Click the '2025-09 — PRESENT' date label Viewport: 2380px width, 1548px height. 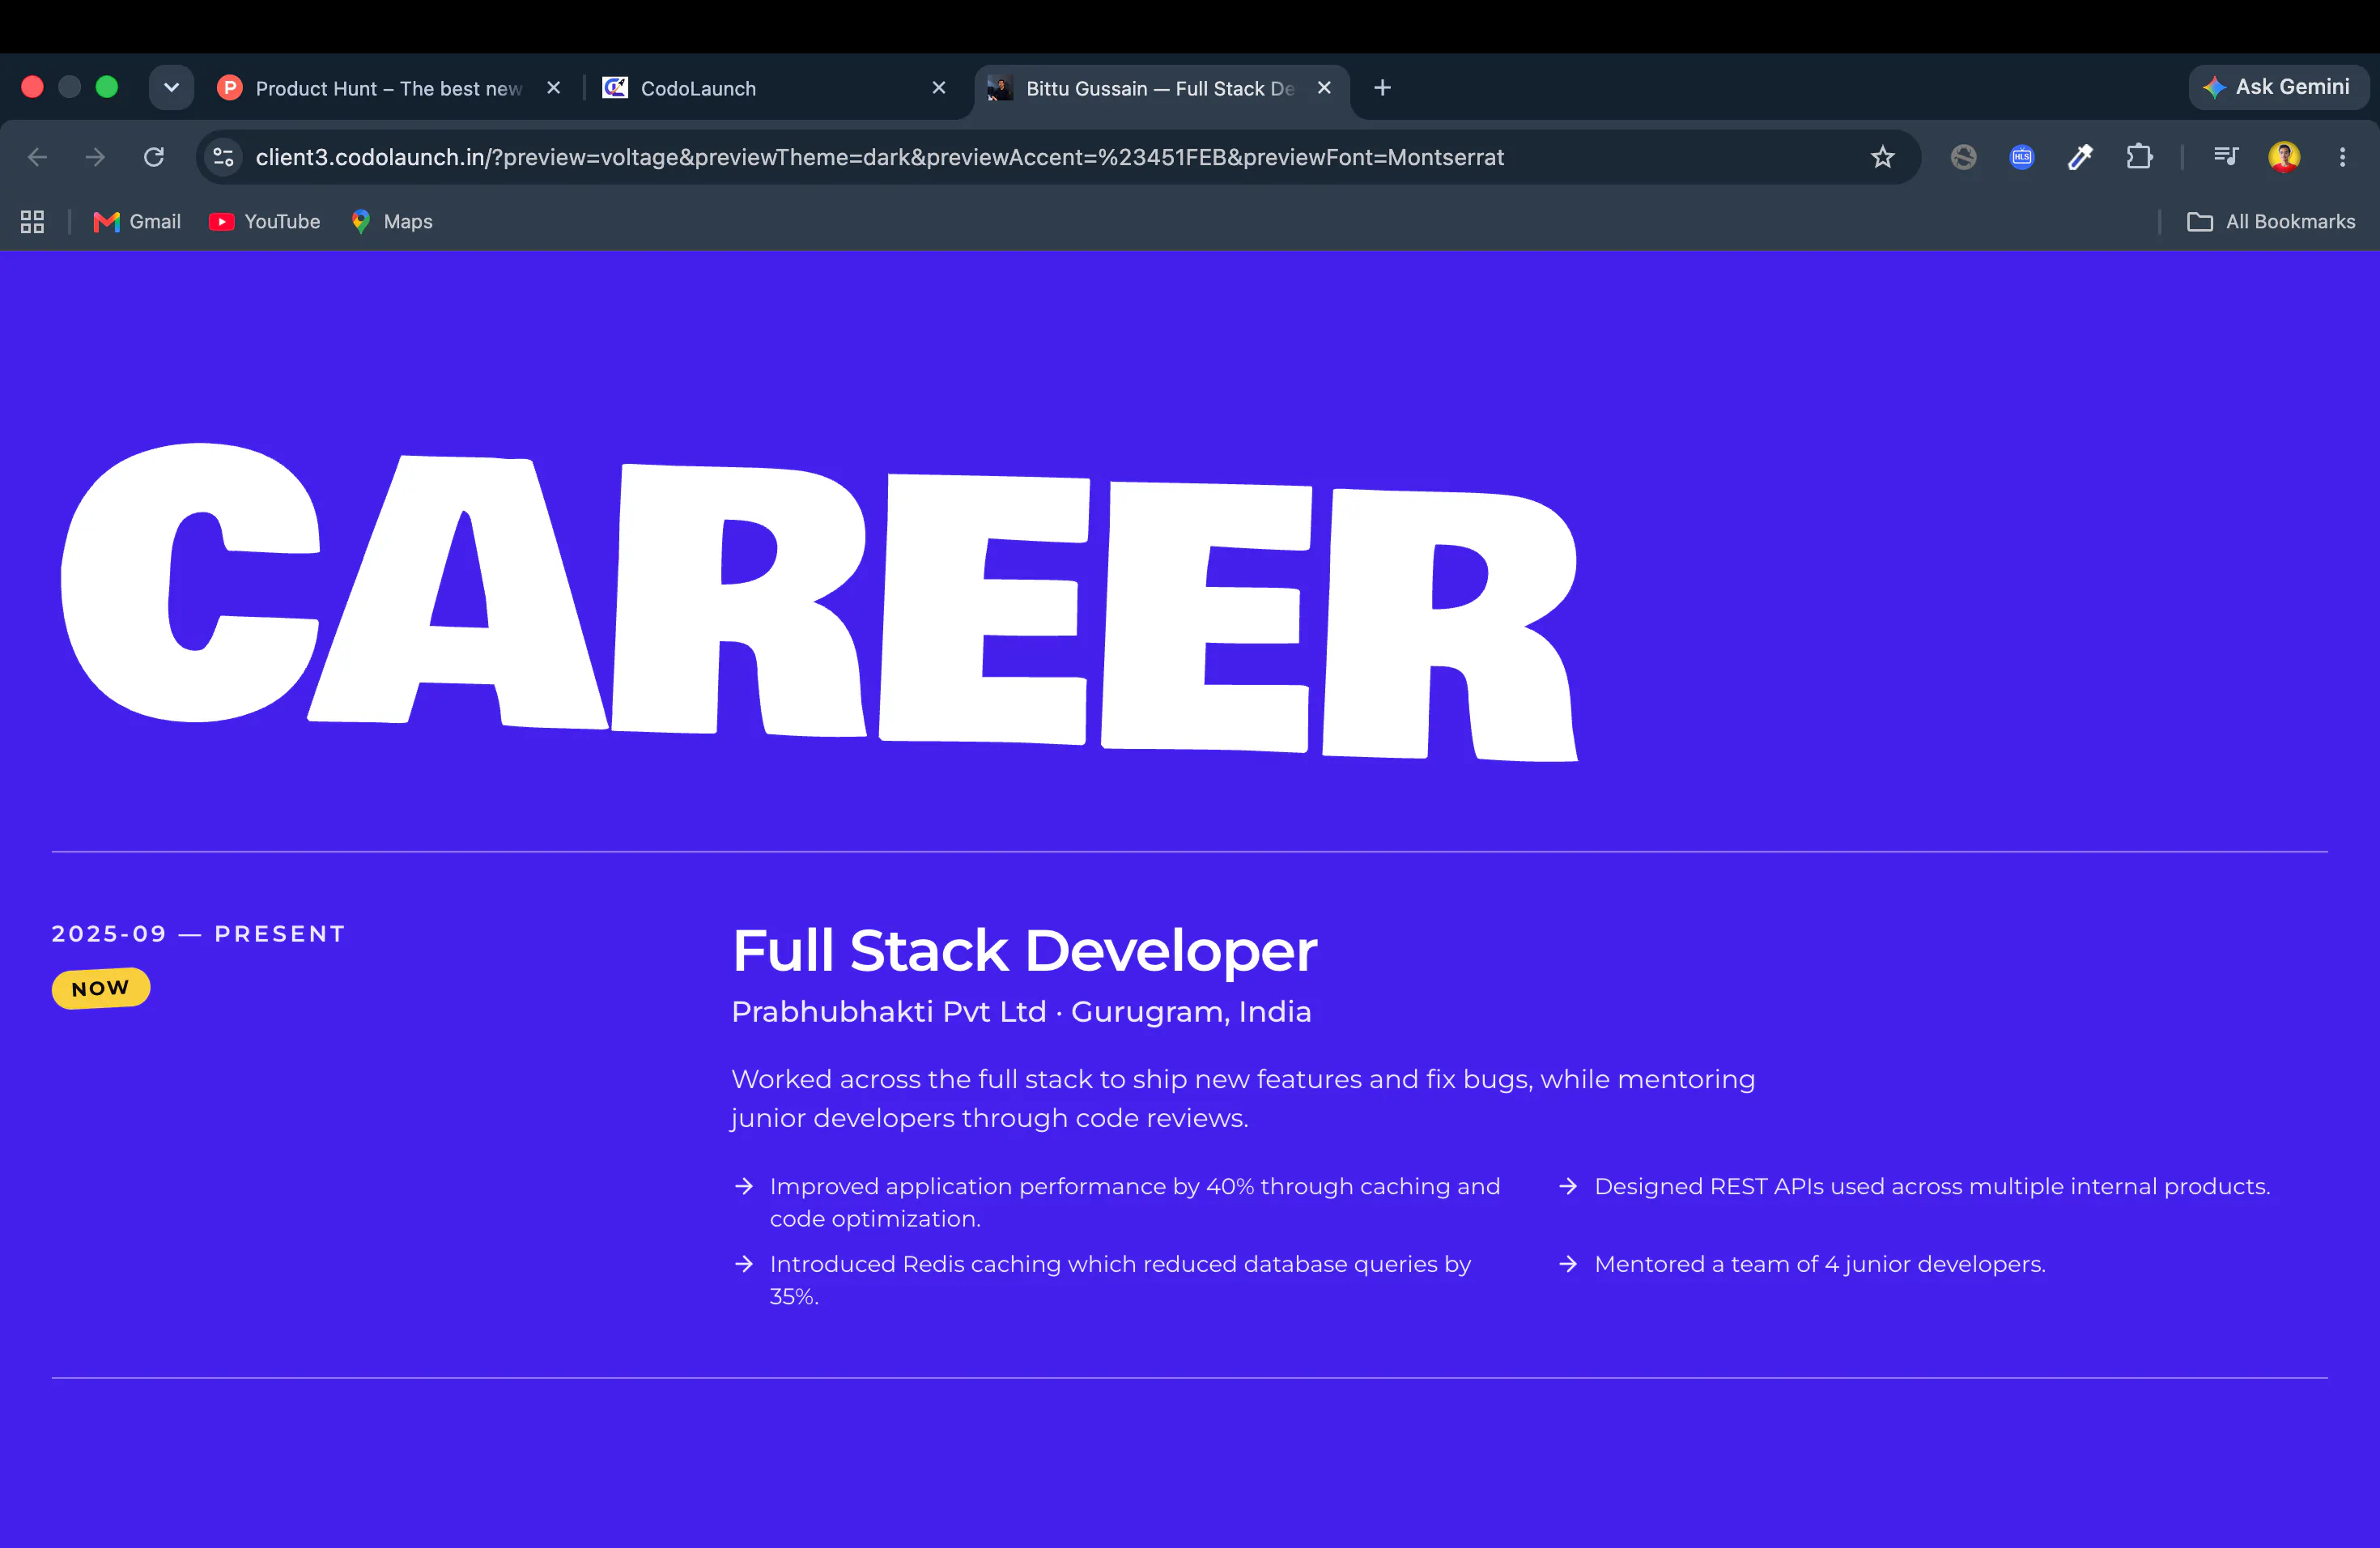pos(199,934)
